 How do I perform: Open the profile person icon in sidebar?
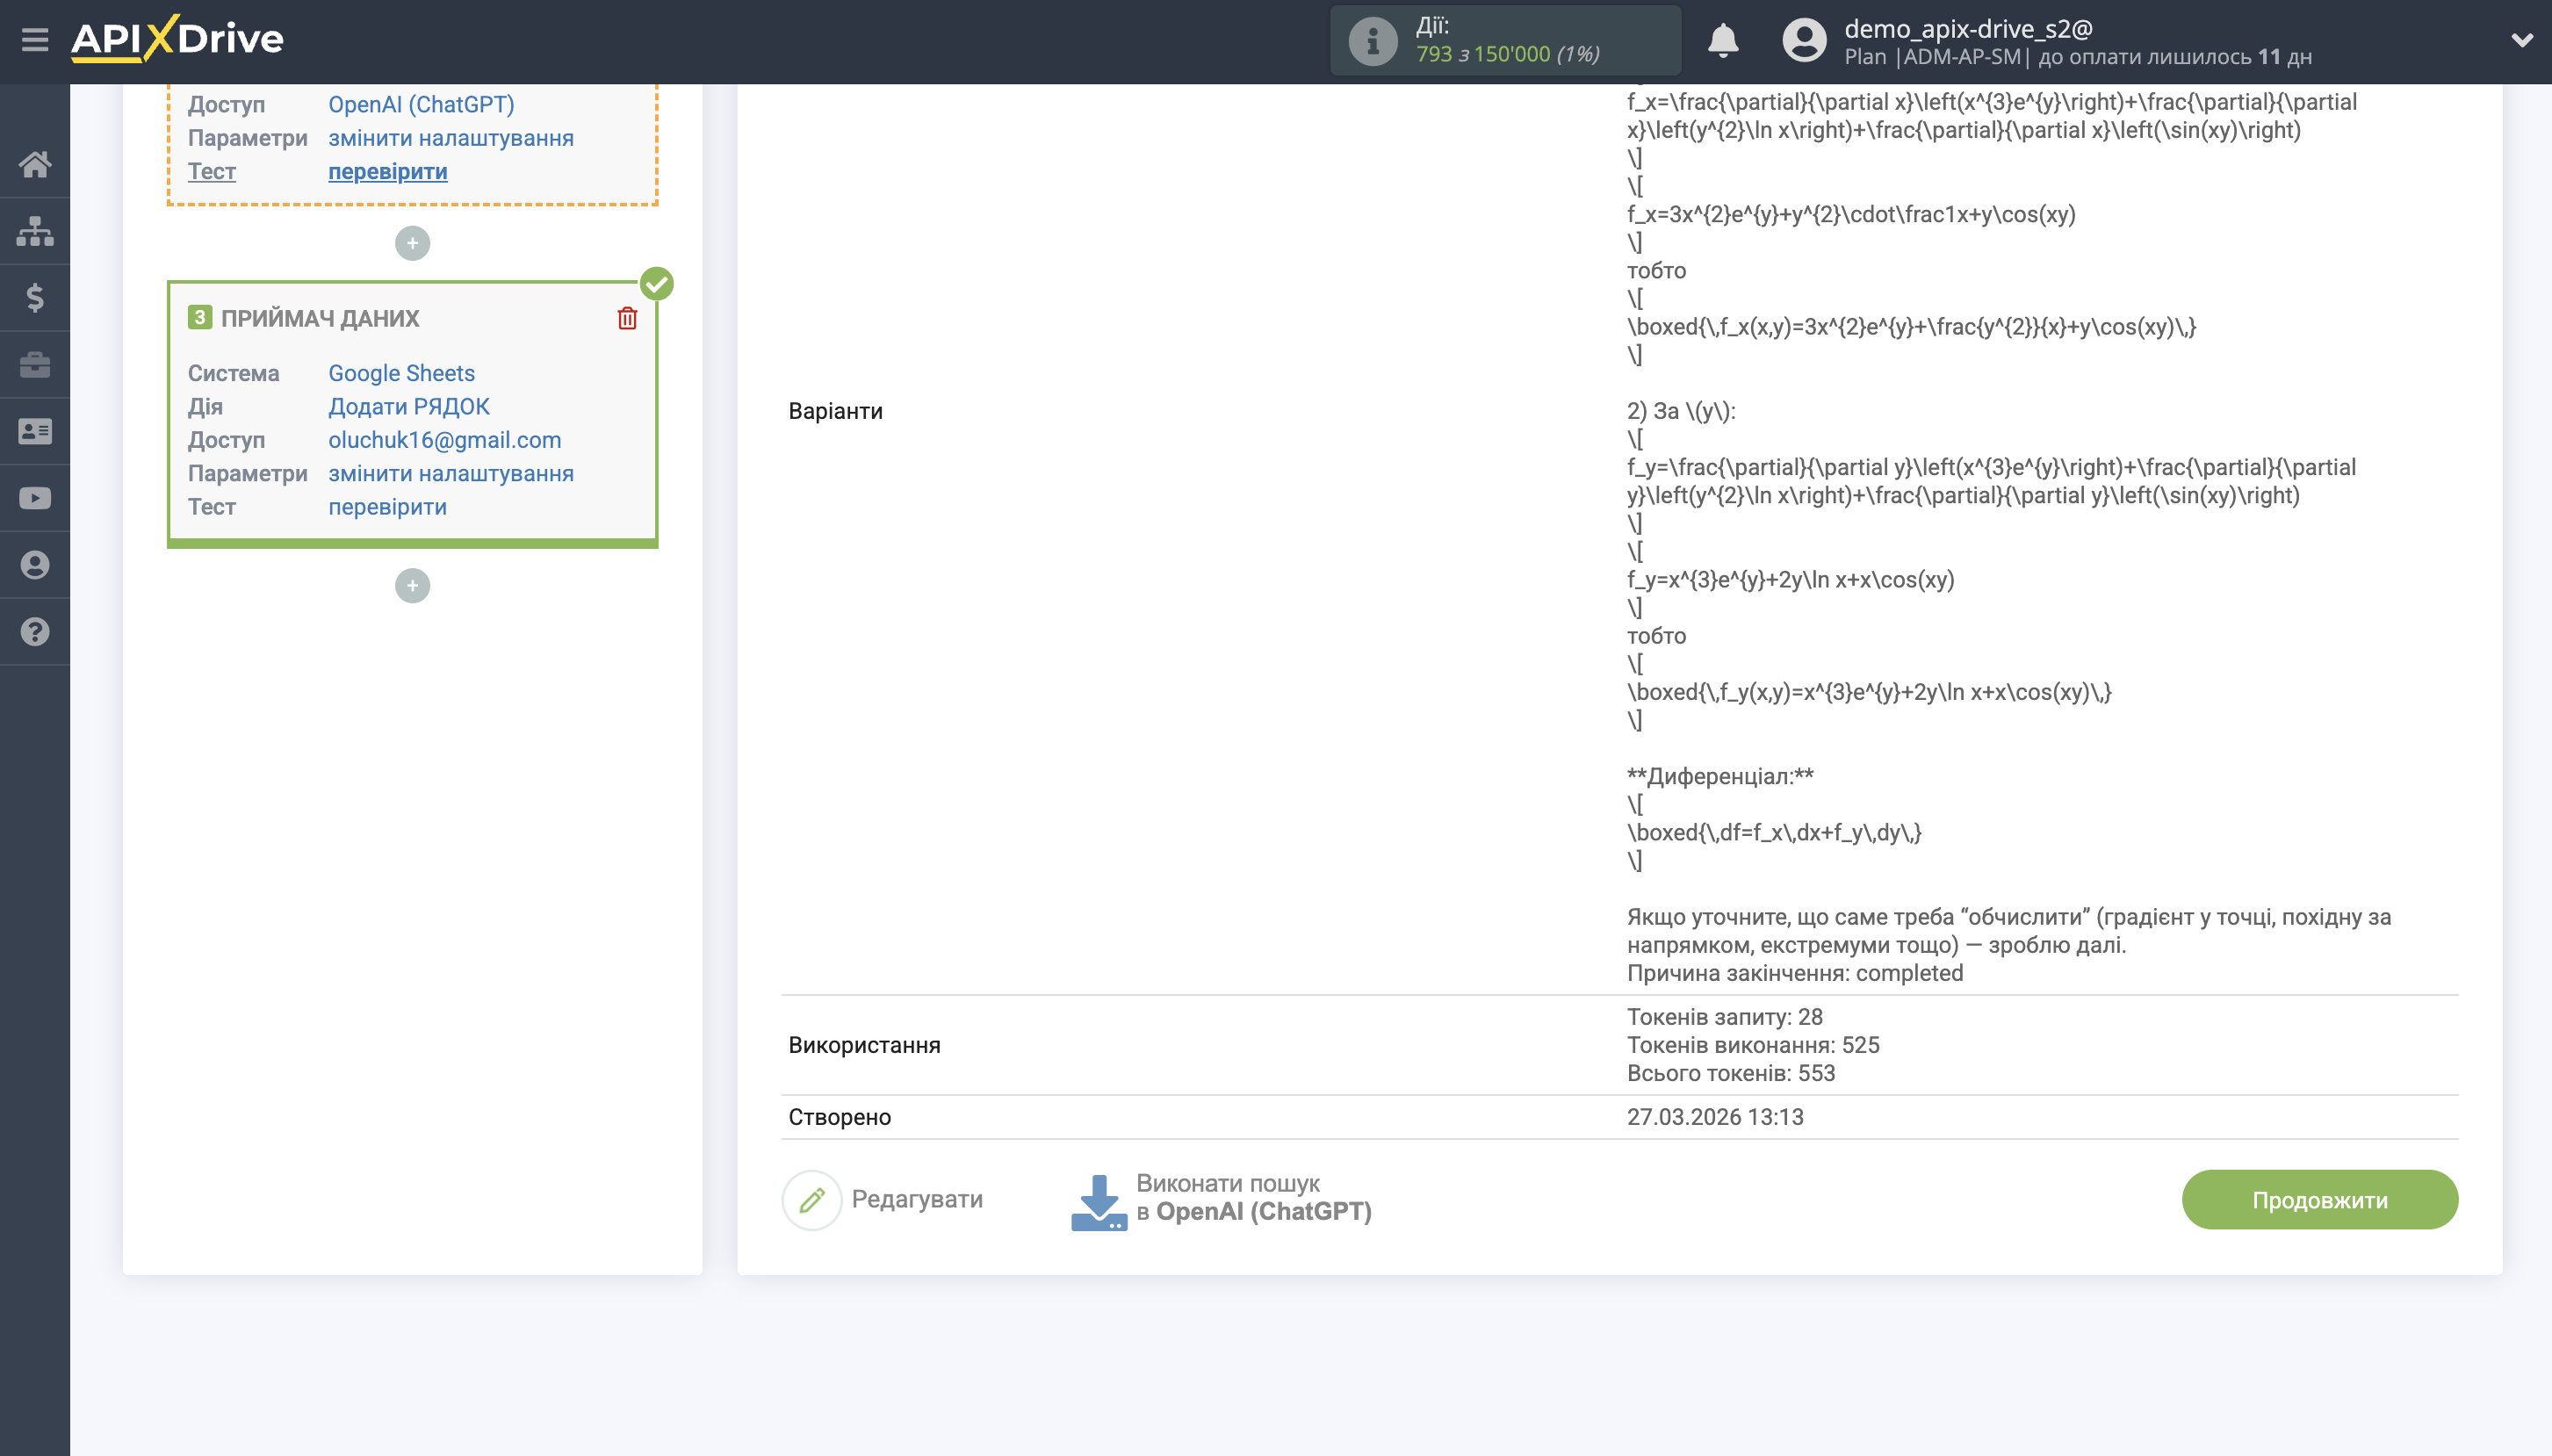click(x=36, y=564)
